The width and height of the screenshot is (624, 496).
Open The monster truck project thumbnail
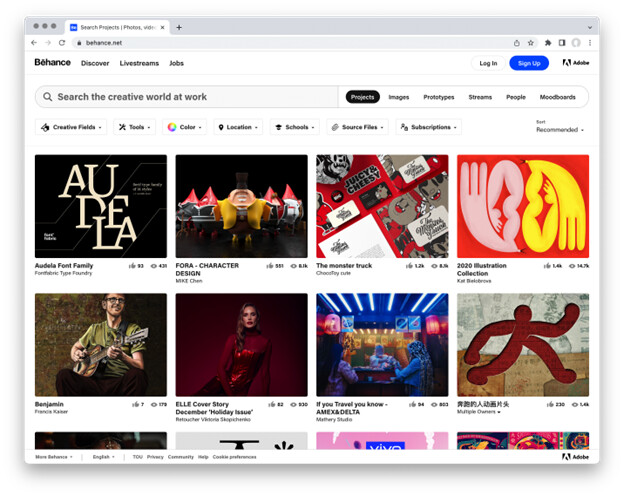click(x=382, y=206)
